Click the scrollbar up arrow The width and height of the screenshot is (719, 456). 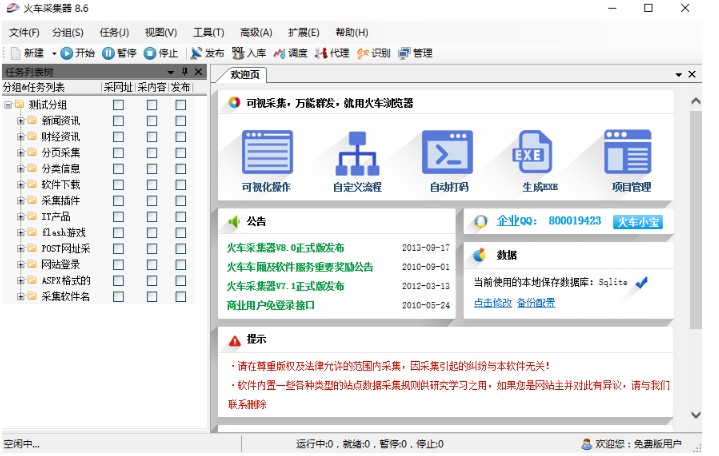click(x=696, y=101)
